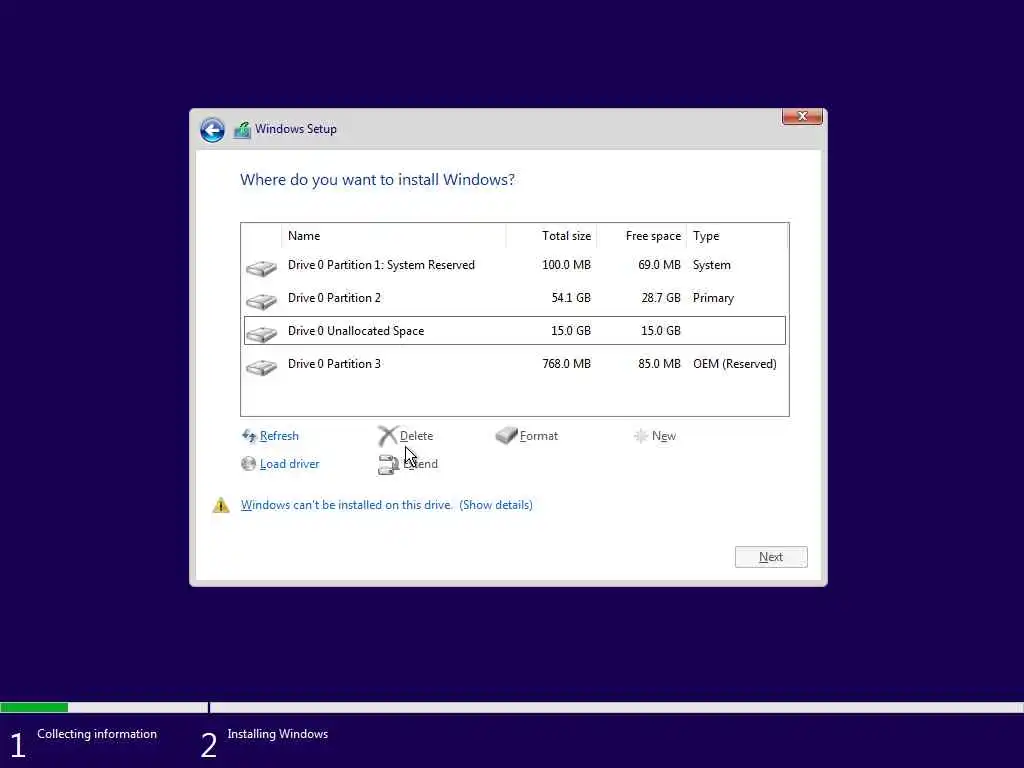Click the Windows Setup title icon

242,129
